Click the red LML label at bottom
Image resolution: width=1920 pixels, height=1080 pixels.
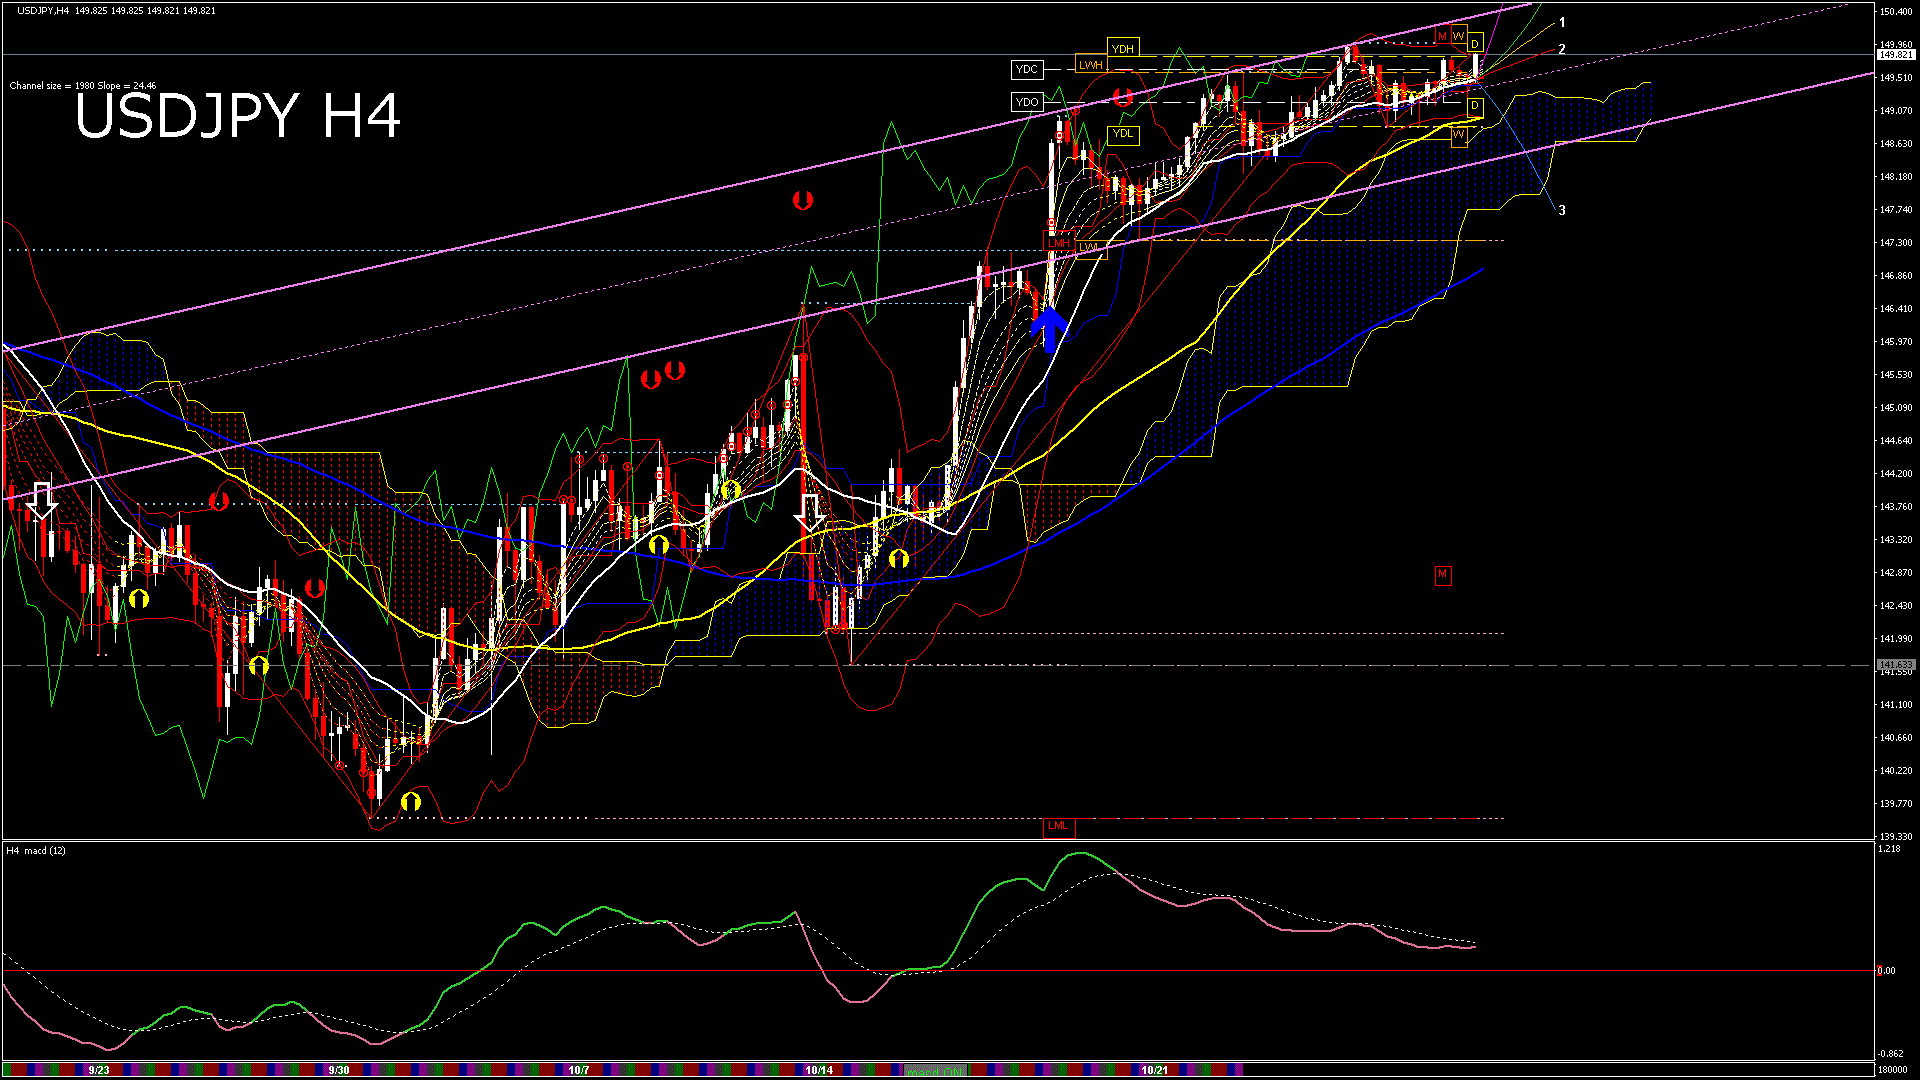tap(1058, 826)
